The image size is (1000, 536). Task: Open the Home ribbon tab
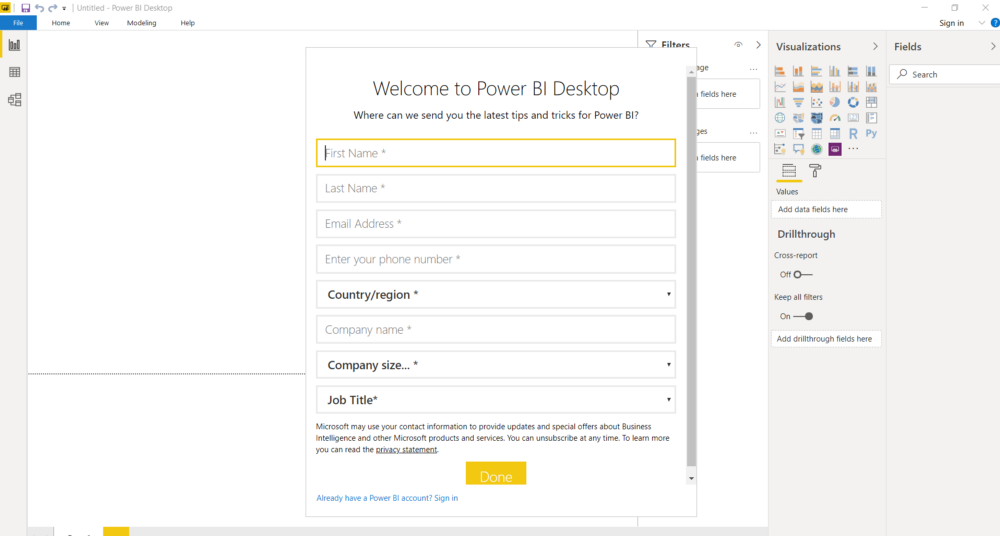click(x=61, y=23)
